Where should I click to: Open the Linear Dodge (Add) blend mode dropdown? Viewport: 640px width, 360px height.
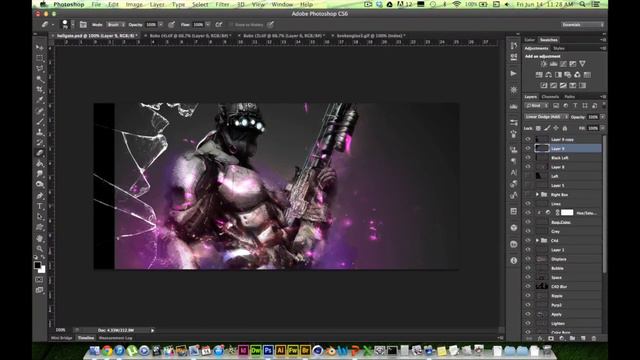pos(547,117)
